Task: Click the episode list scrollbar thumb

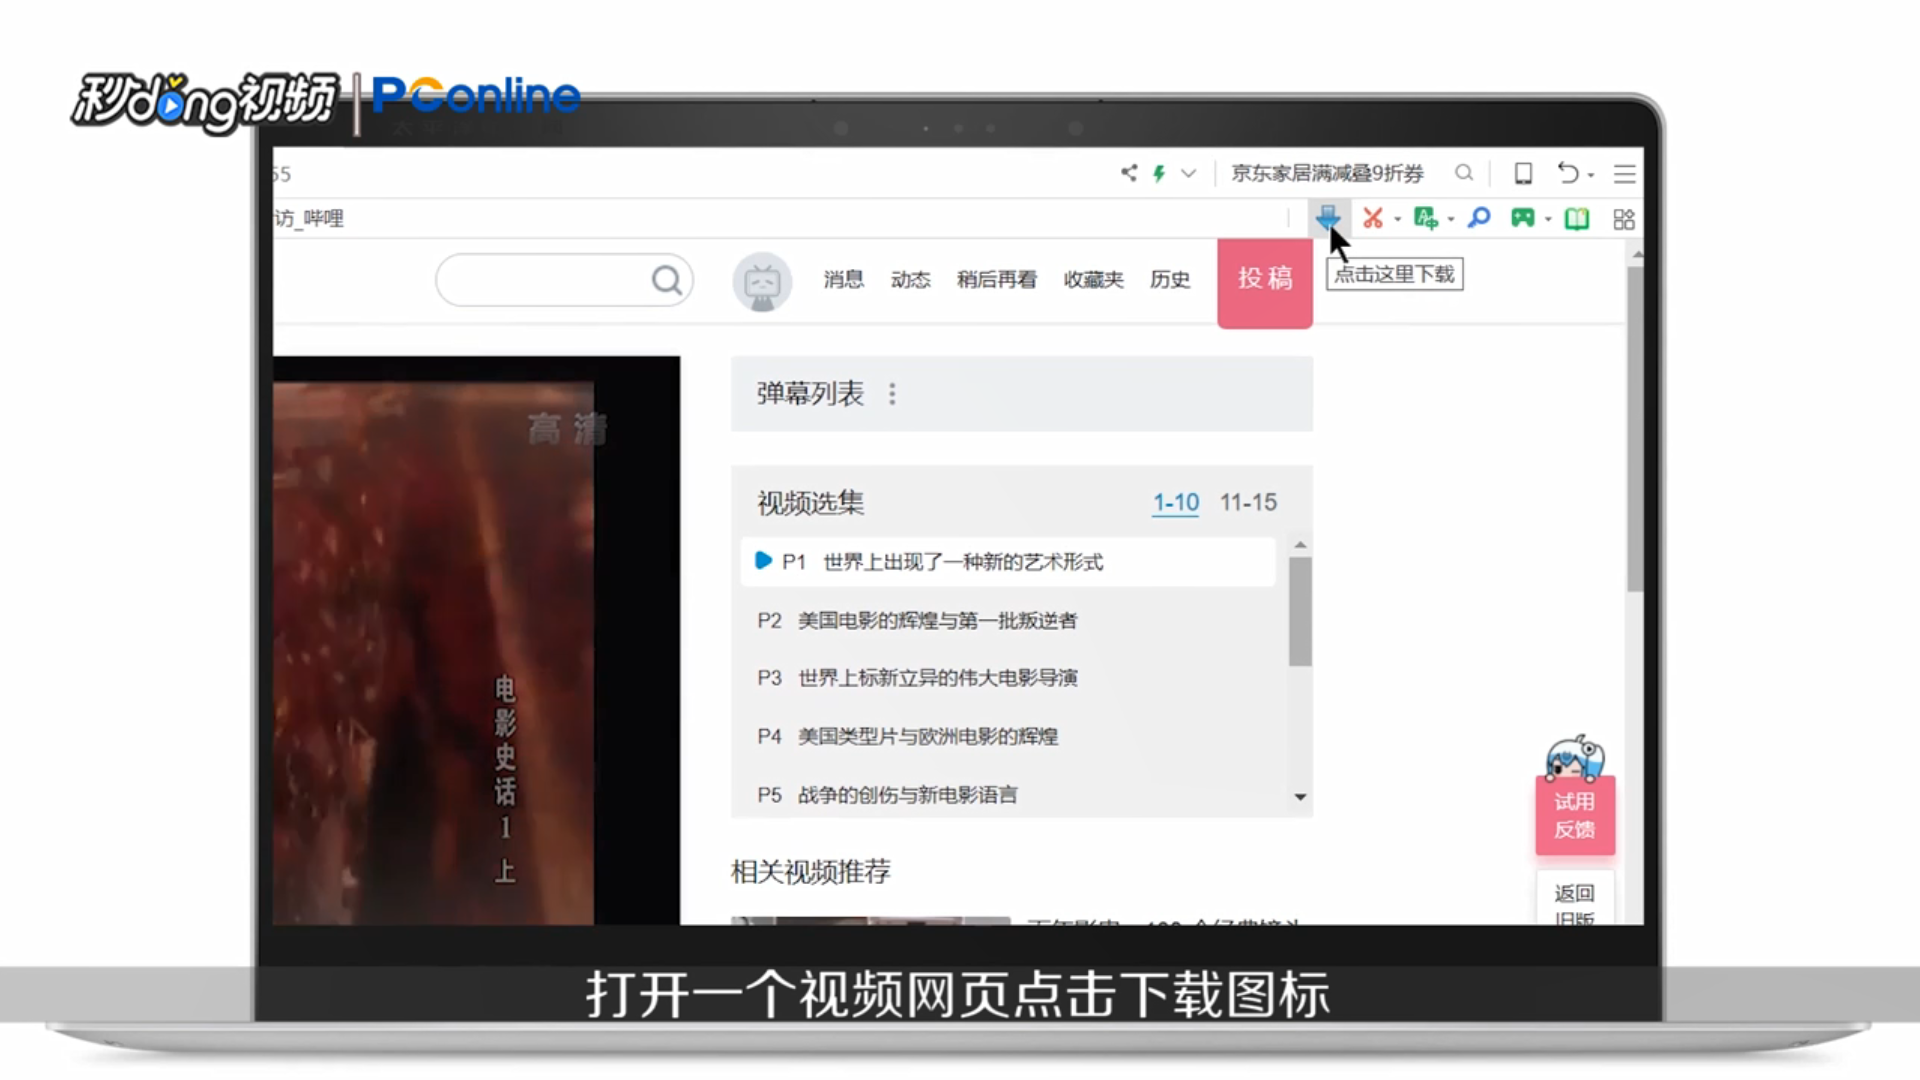Action: click(1299, 610)
